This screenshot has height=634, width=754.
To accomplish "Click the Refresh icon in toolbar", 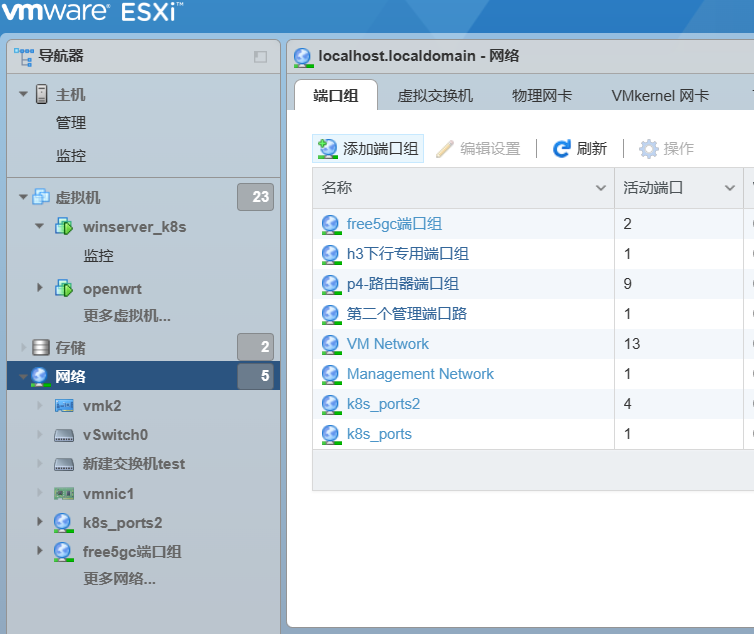I will pyautogui.click(x=561, y=149).
